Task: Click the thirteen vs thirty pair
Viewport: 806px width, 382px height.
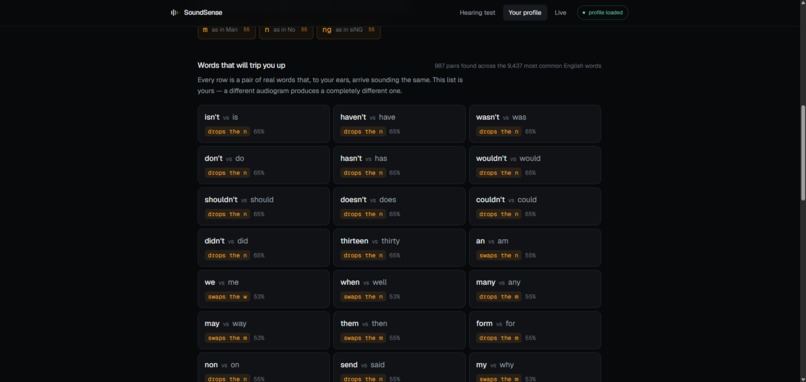Action: click(x=399, y=247)
